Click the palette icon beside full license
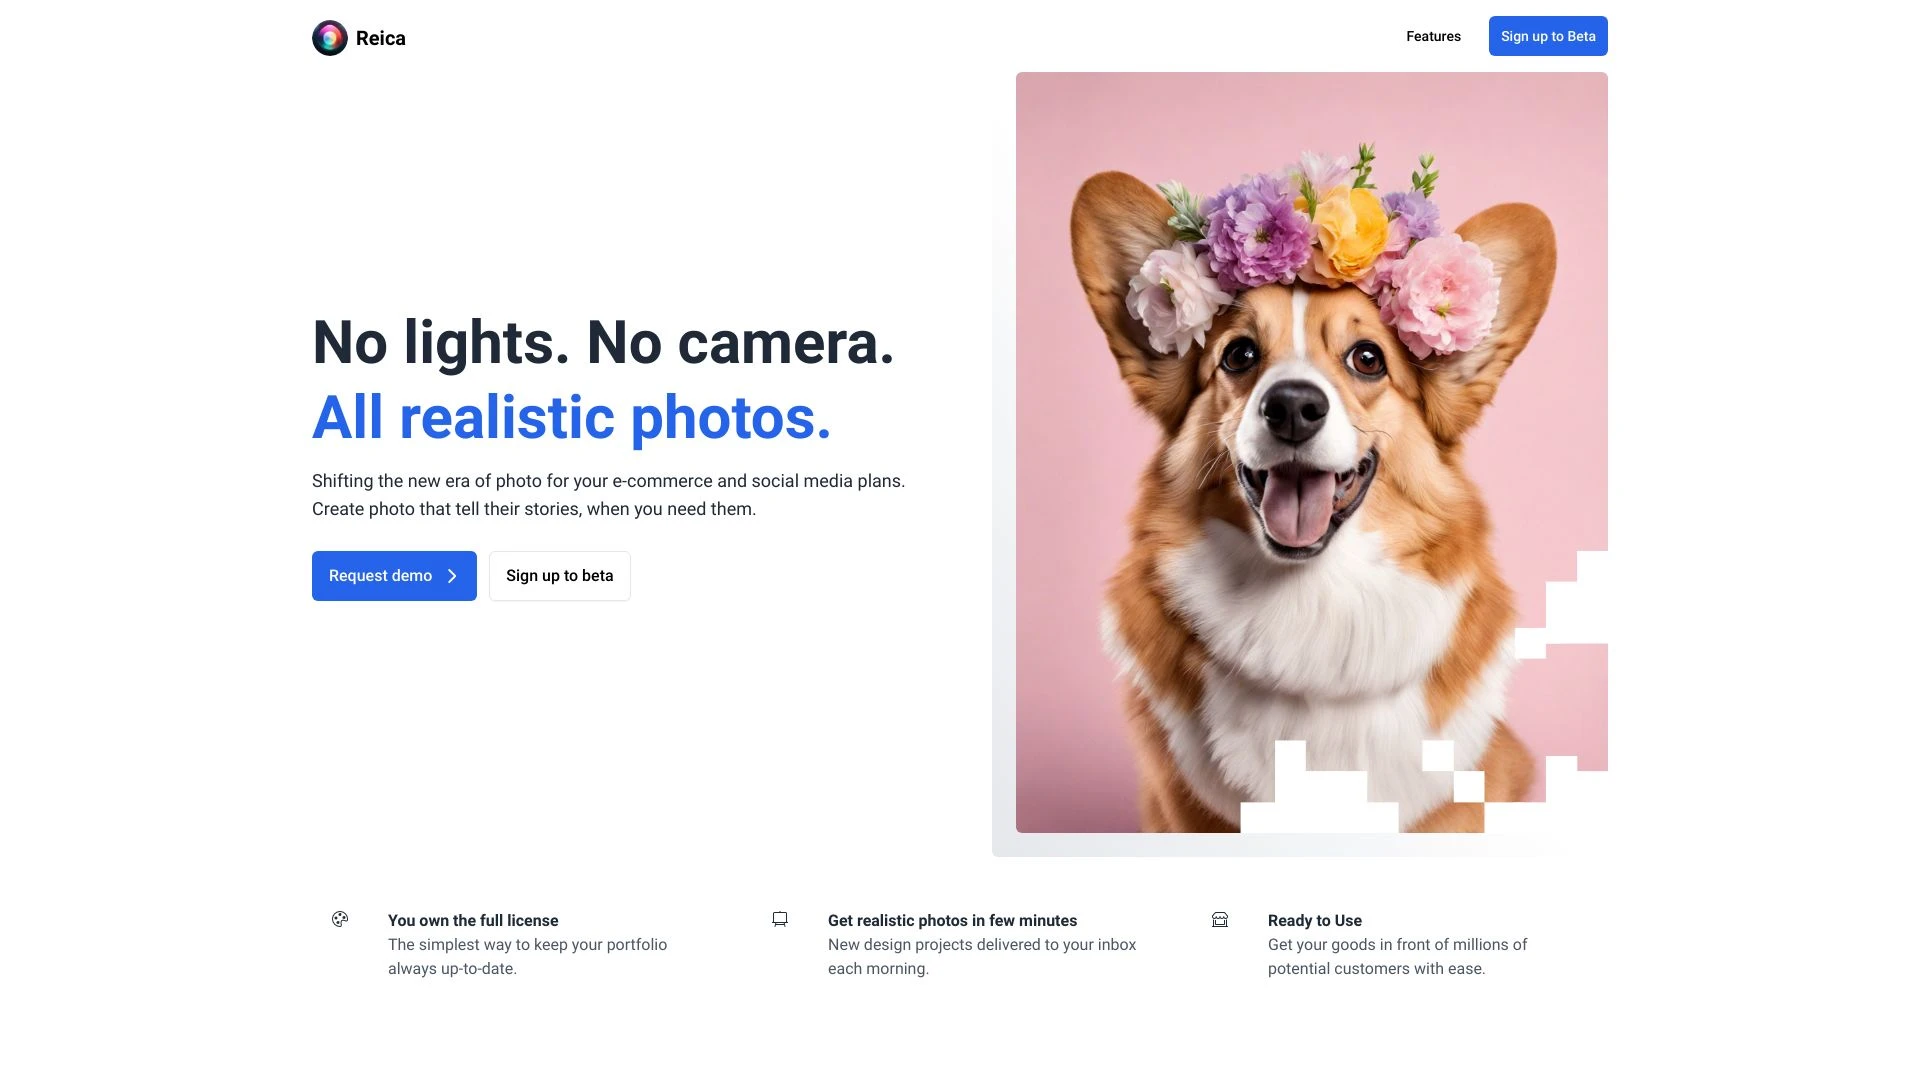This screenshot has width=1920, height=1080. pyautogui.click(x=340, y=919)
